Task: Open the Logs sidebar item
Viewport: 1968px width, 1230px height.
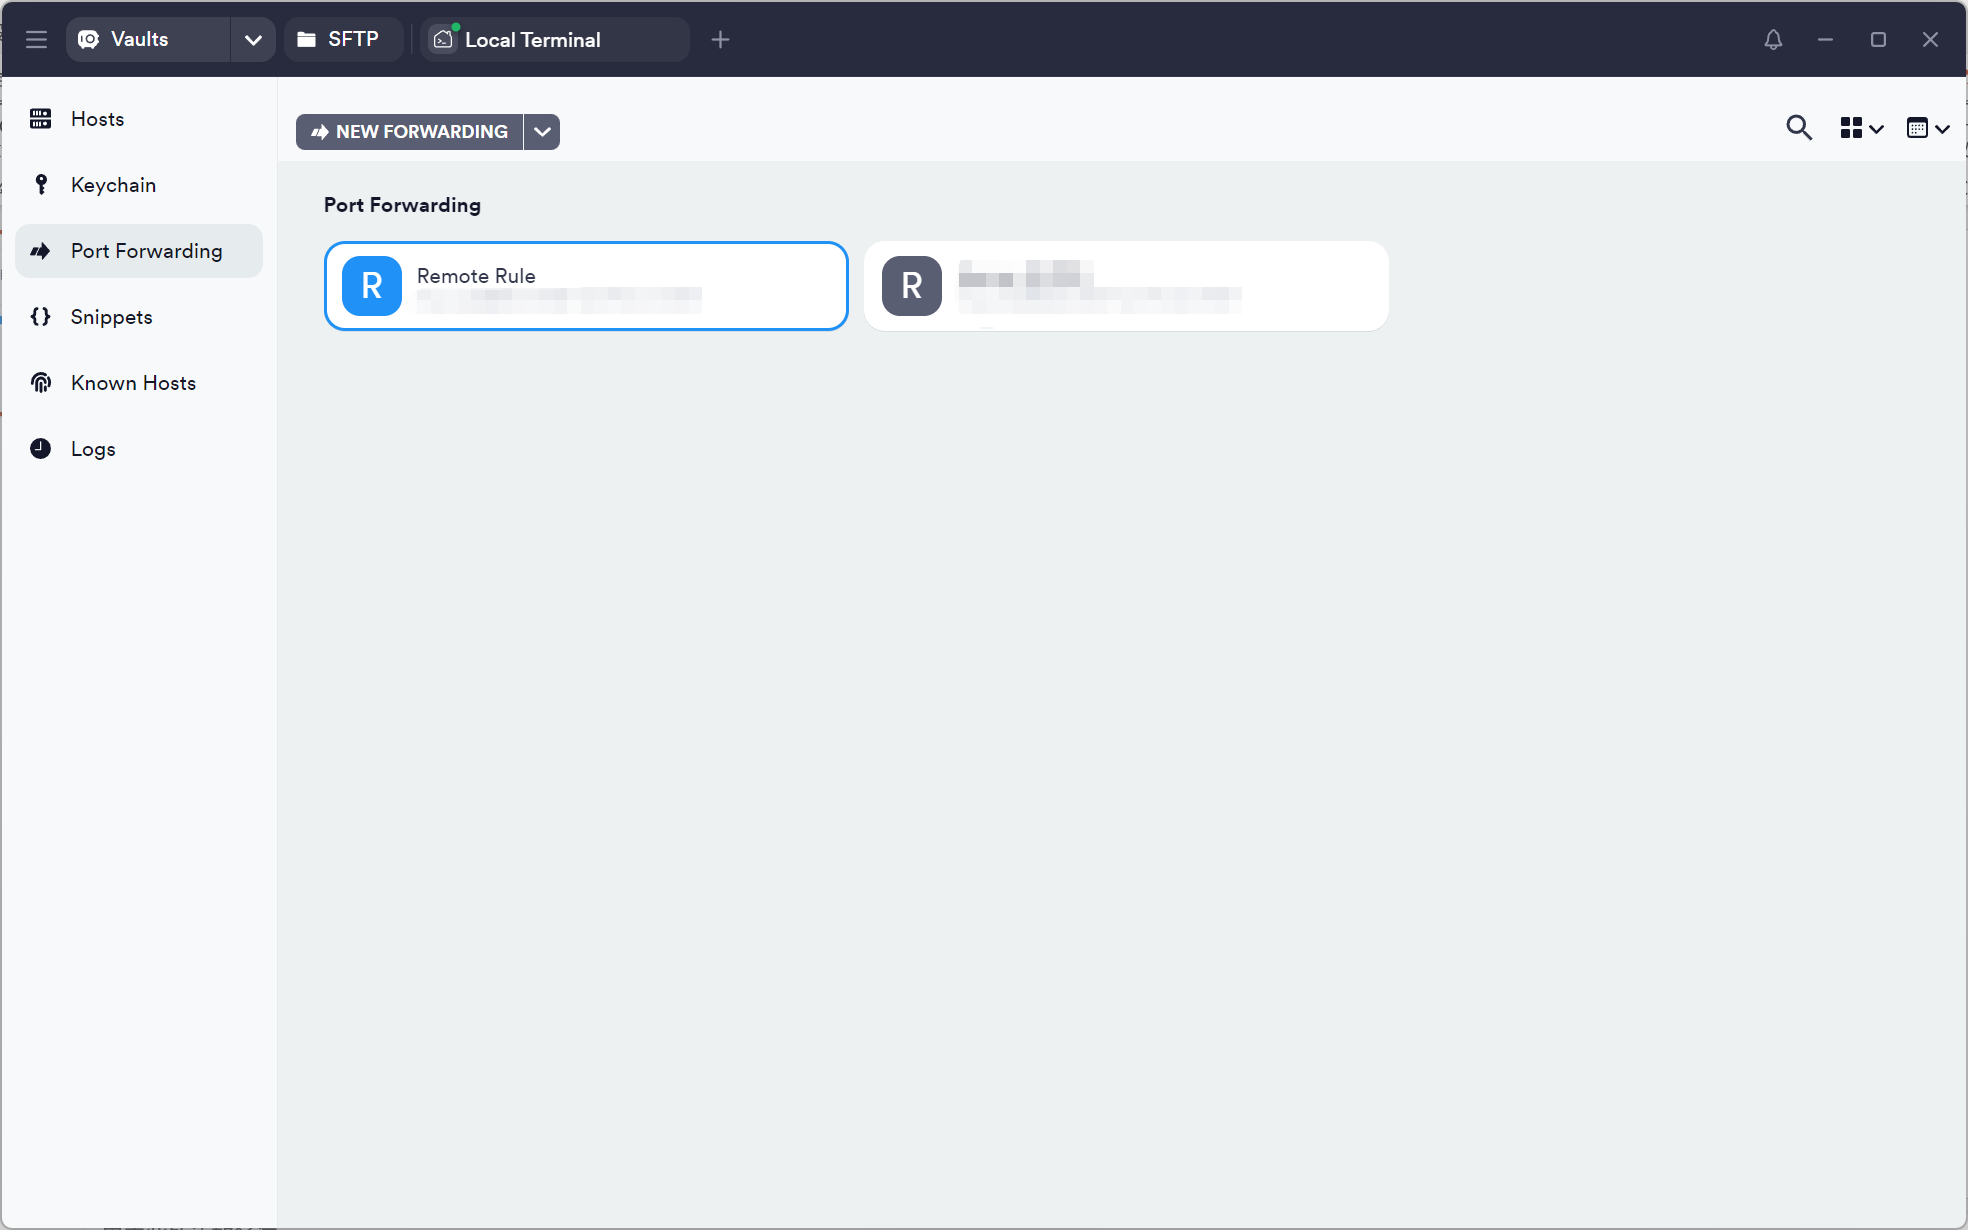Action: click(93, 449)
